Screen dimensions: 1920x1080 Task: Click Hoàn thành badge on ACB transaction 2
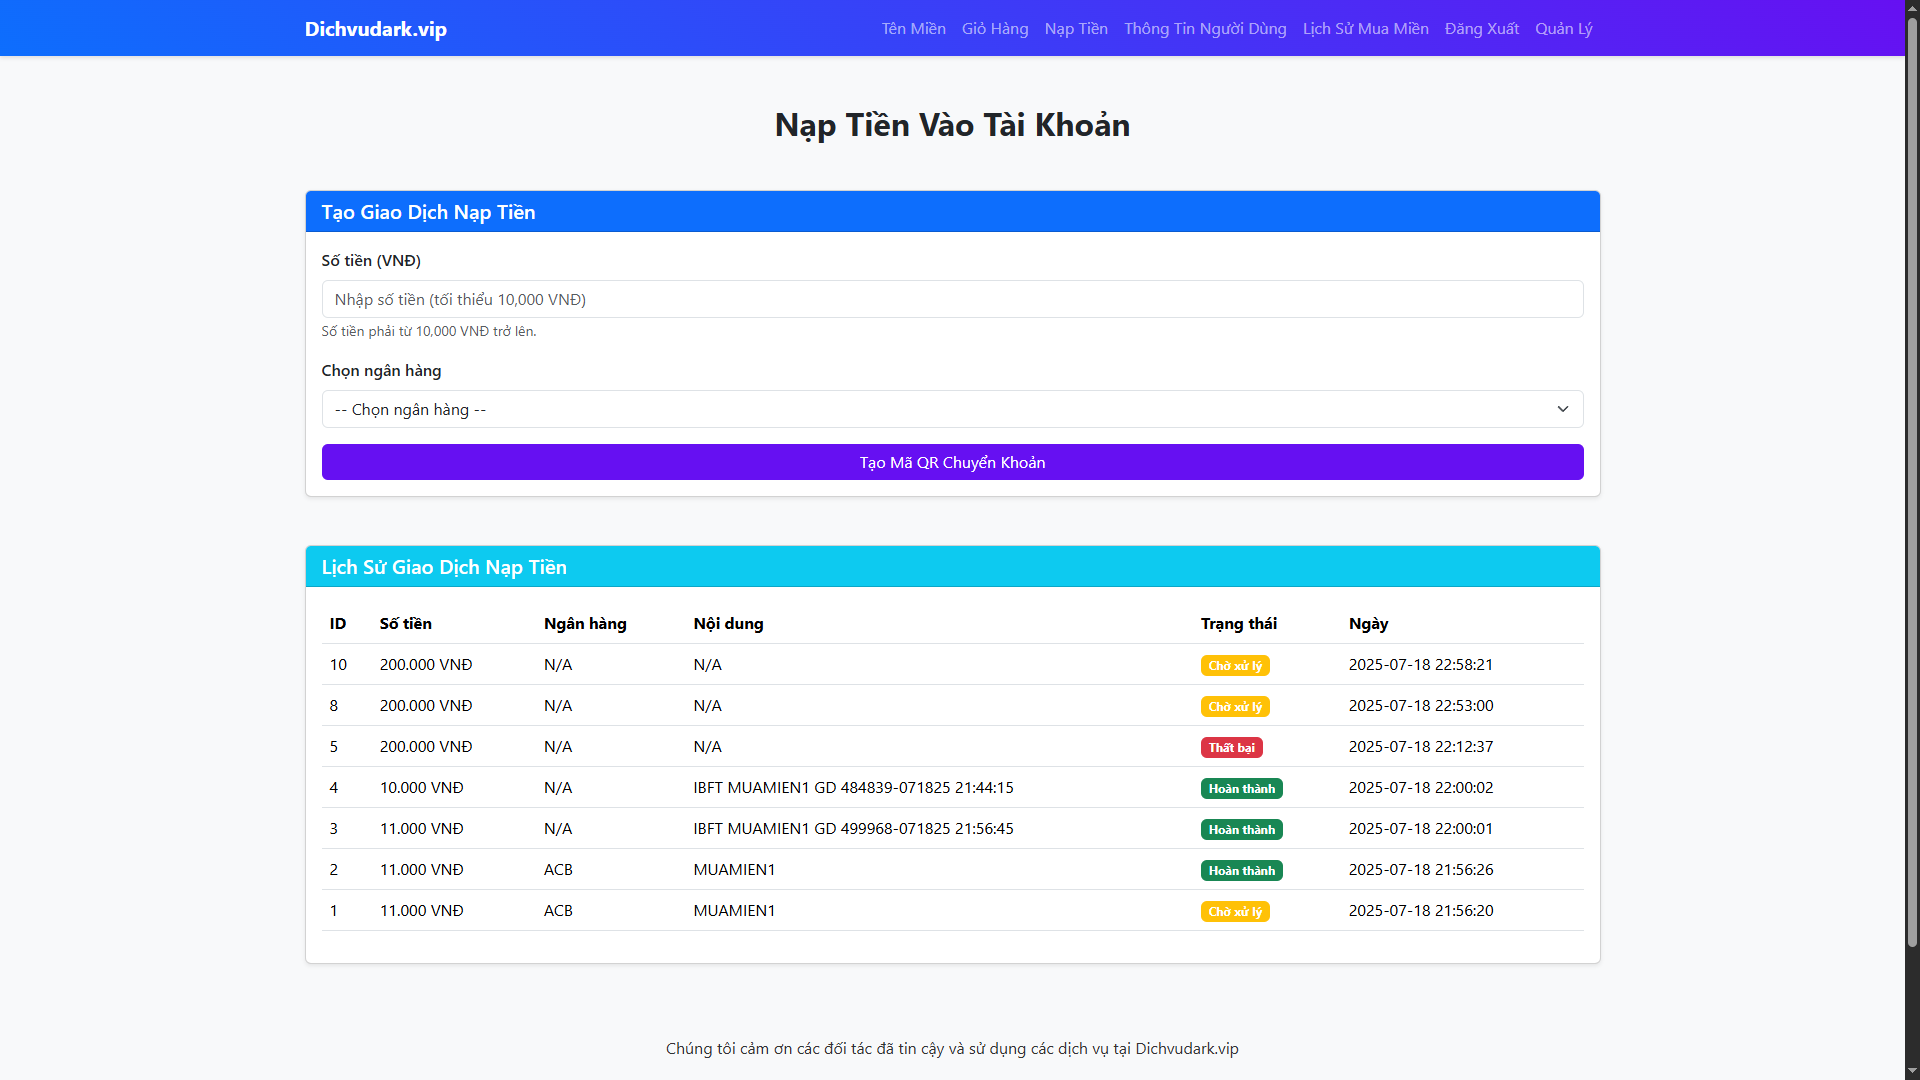pyautogui.click(x=1241, y=871)
